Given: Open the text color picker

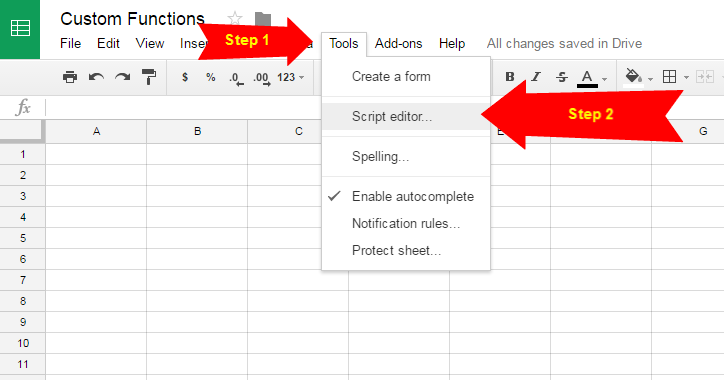Looking at the screenshot, I should point(587,78).
